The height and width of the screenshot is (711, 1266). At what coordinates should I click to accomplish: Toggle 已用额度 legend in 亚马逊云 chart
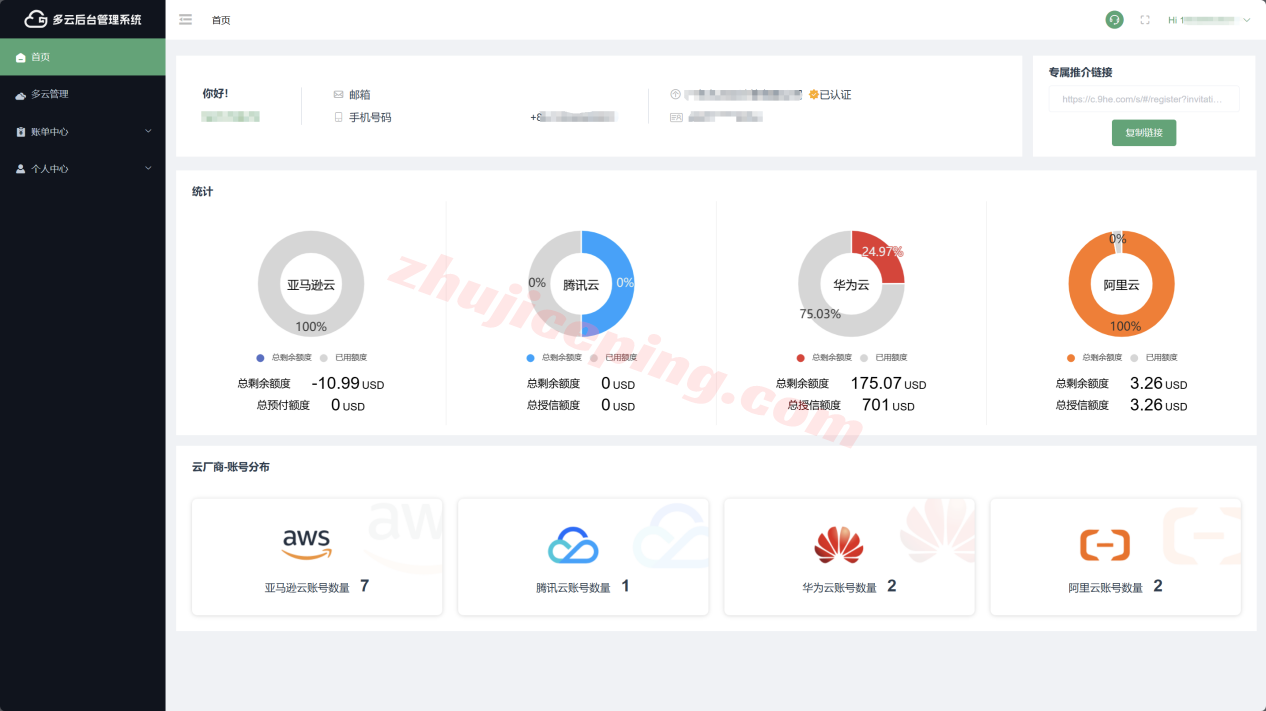coord(344,357)
